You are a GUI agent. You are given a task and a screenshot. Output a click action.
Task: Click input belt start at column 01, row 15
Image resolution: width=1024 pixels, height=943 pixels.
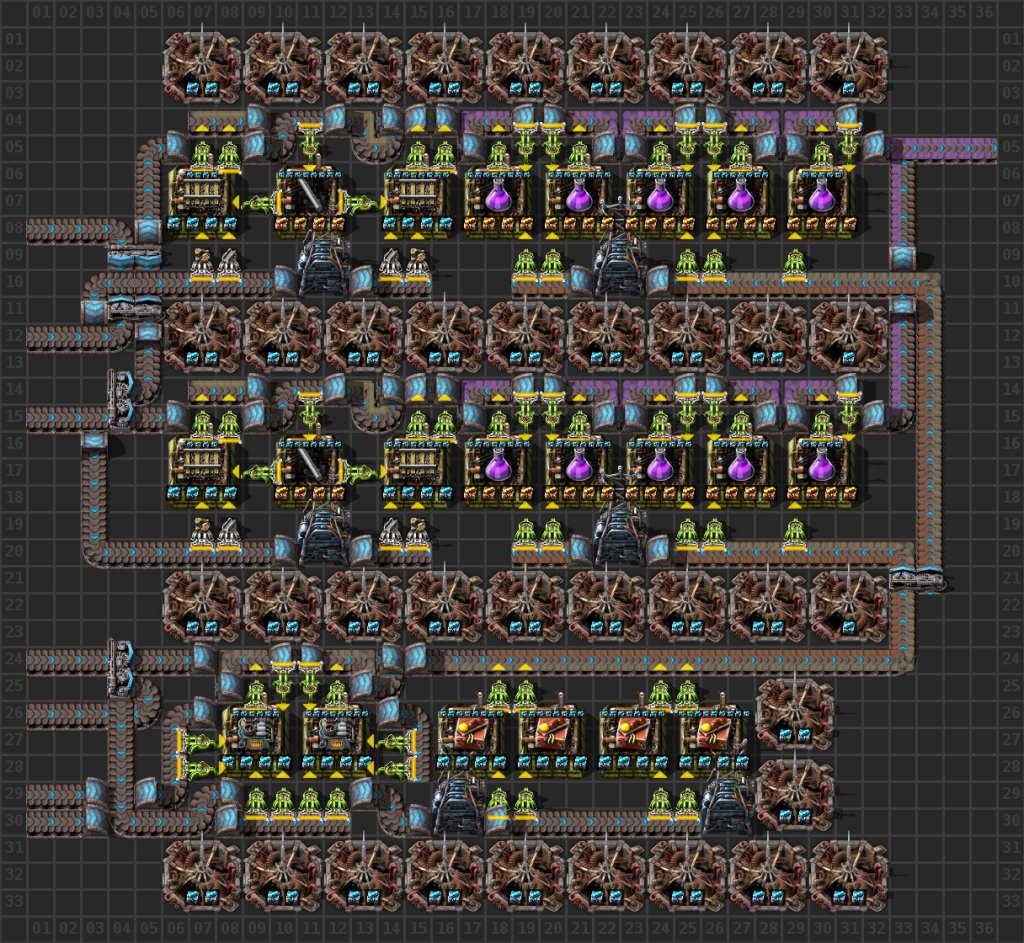[x=40, y=417]
